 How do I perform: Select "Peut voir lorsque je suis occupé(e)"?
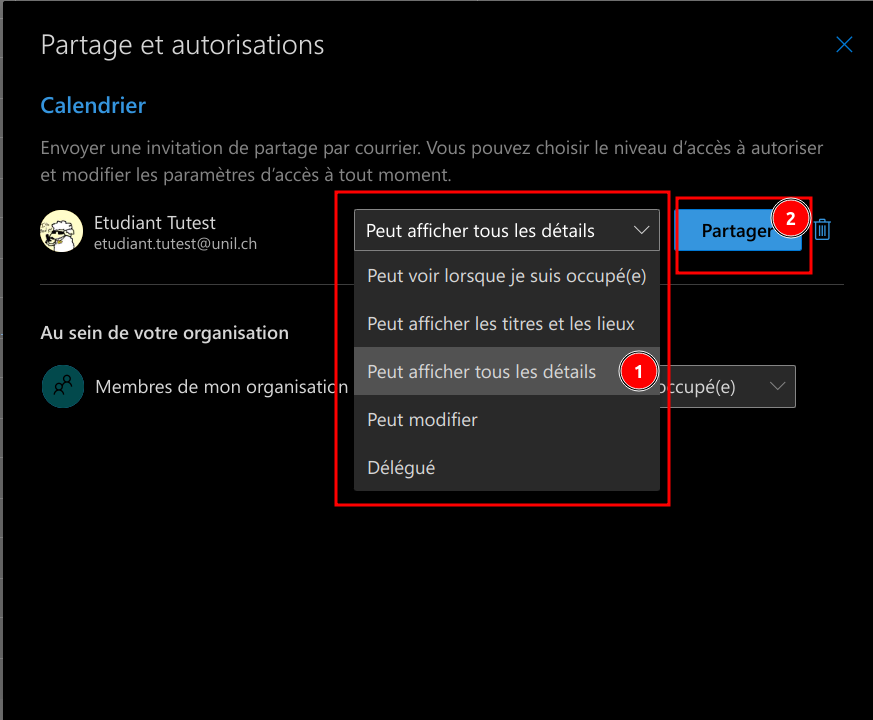(x=506, y=276)
